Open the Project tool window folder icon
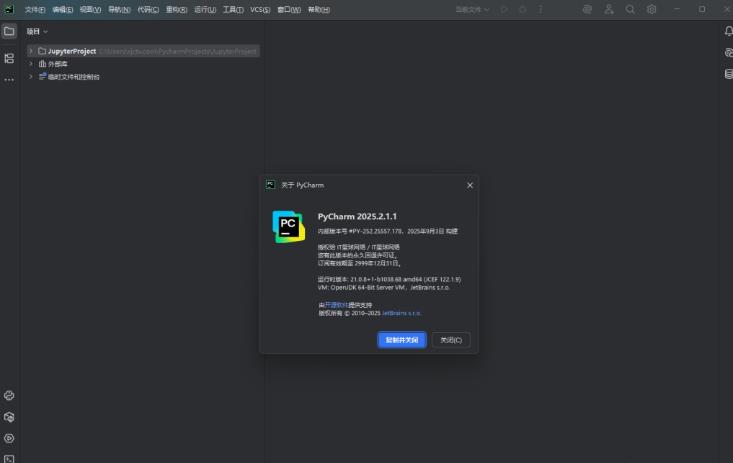Image resolution: width=733 pixels, height=463 pixels. pos(9,31)
